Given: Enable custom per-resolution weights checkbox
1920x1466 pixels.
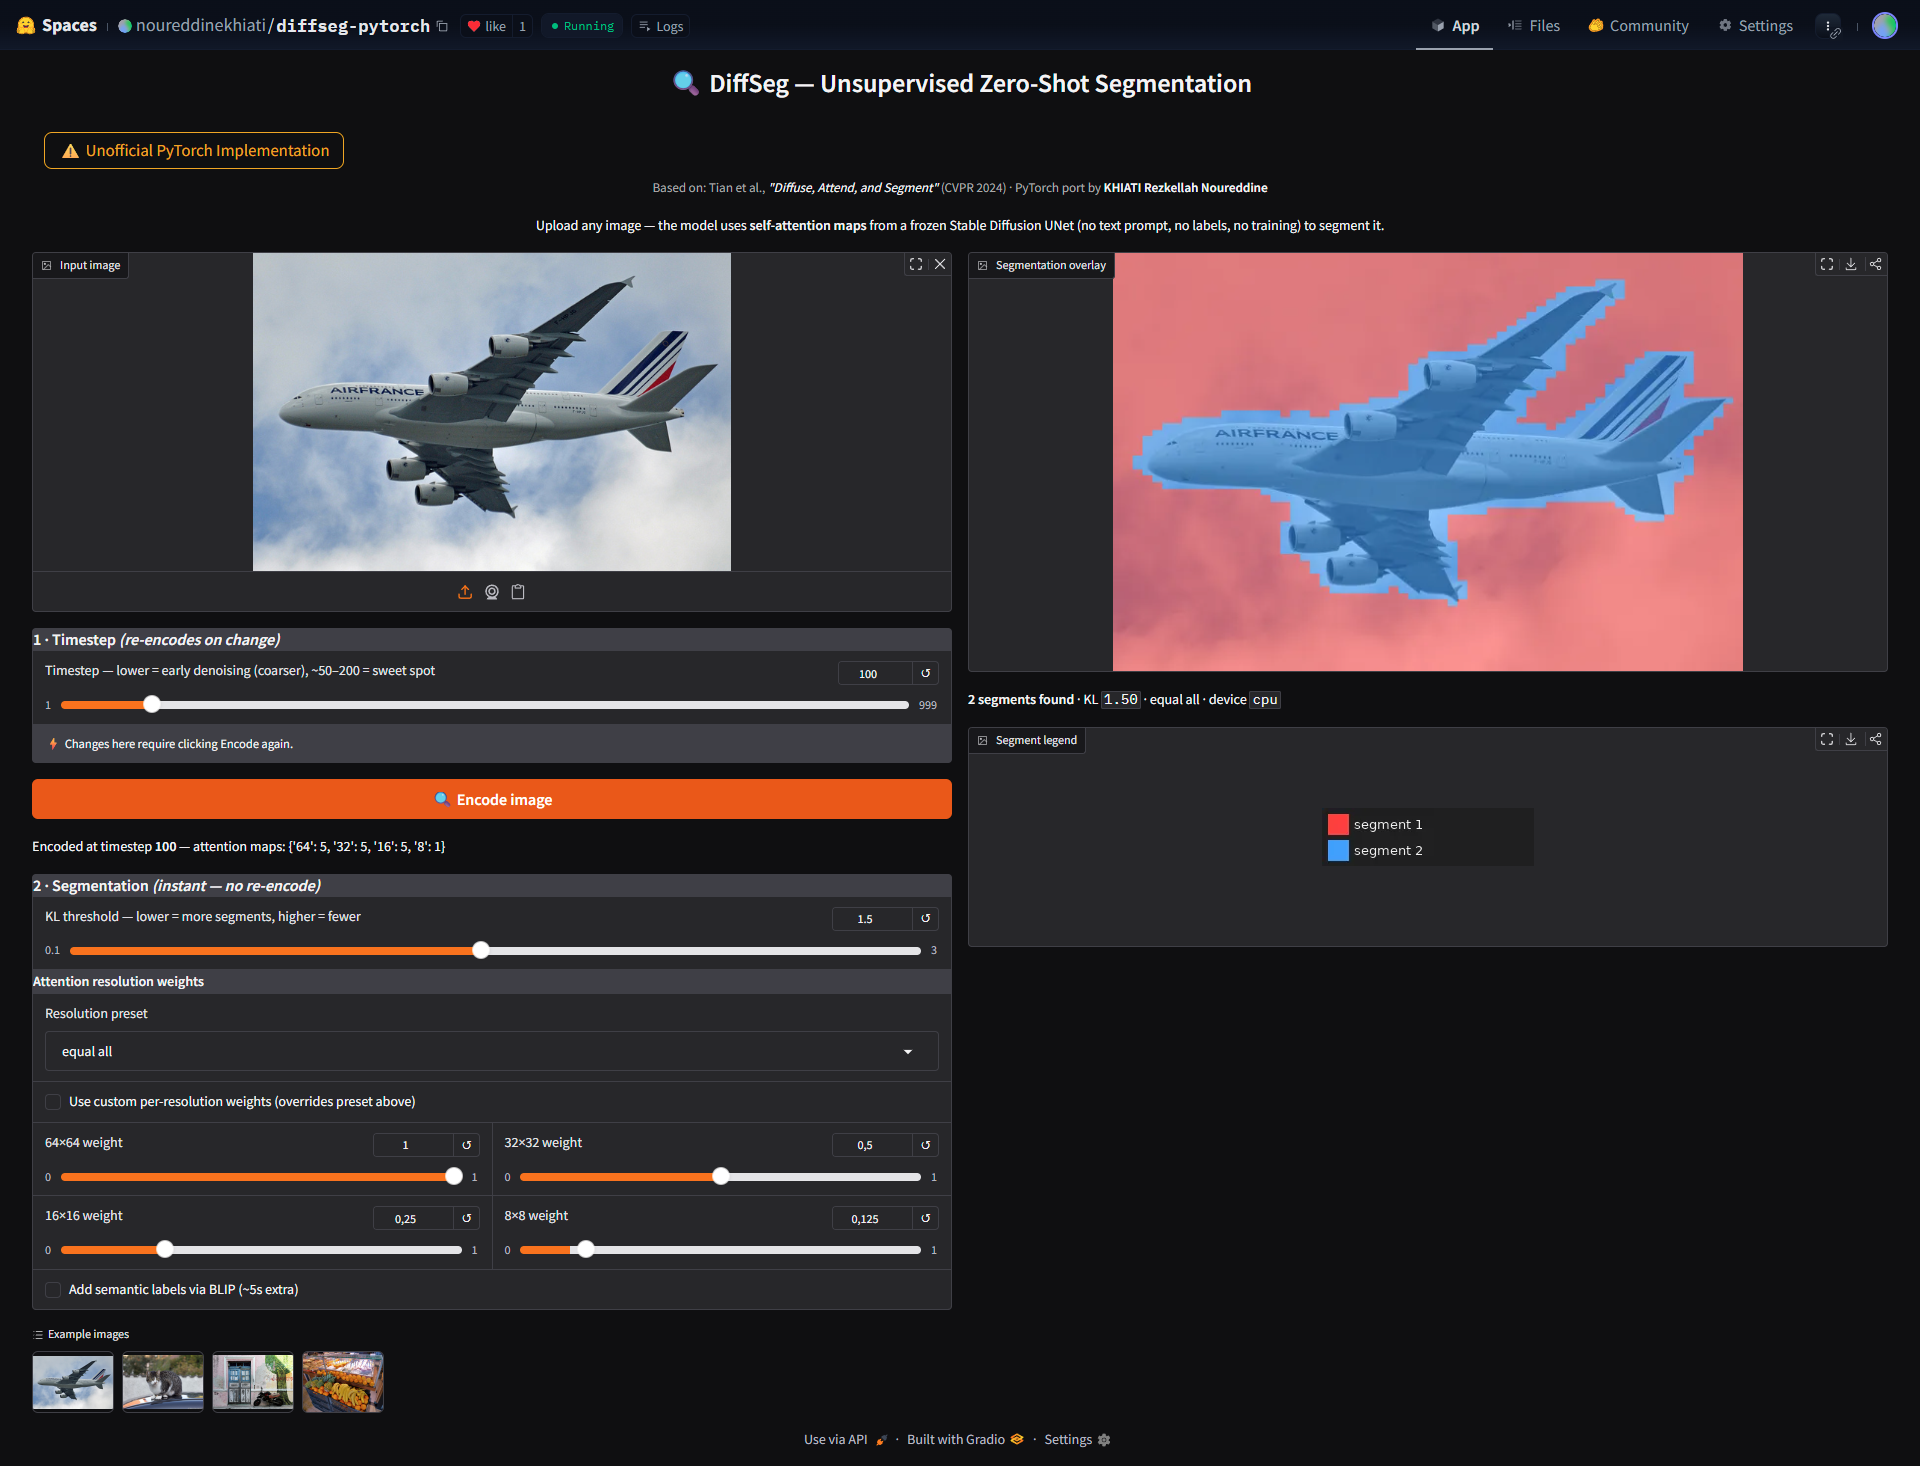Looking at the screenshot, I should (x=53, y=1102).
